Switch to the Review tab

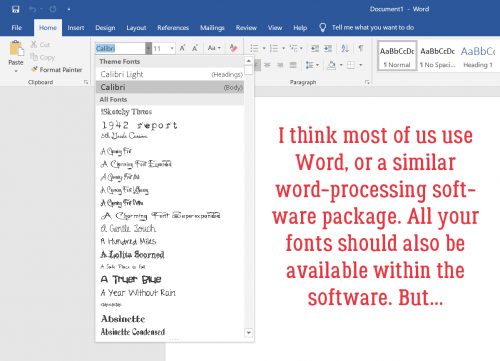point(246,28)
